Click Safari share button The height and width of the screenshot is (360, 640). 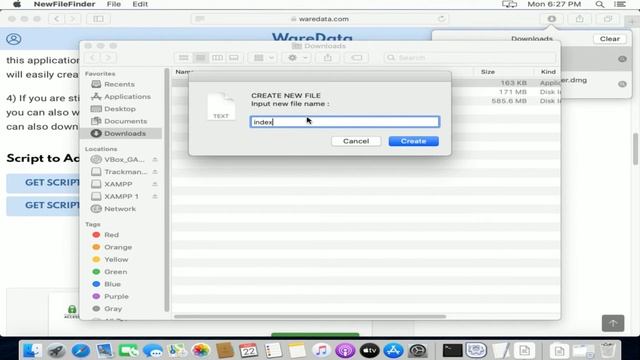point(580,19)
